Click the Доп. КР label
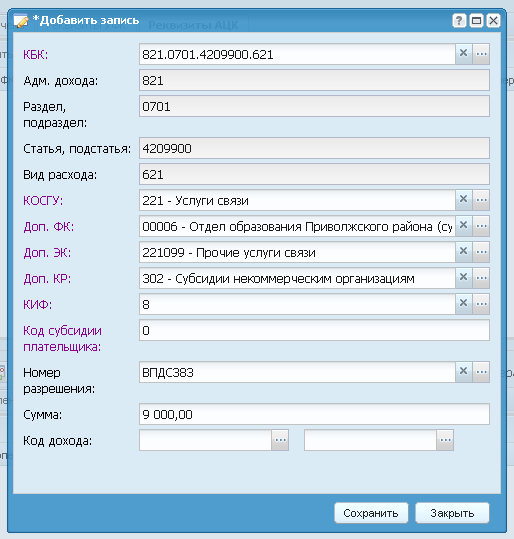Viewport: 514px width, 539px height. pos(47,279)
